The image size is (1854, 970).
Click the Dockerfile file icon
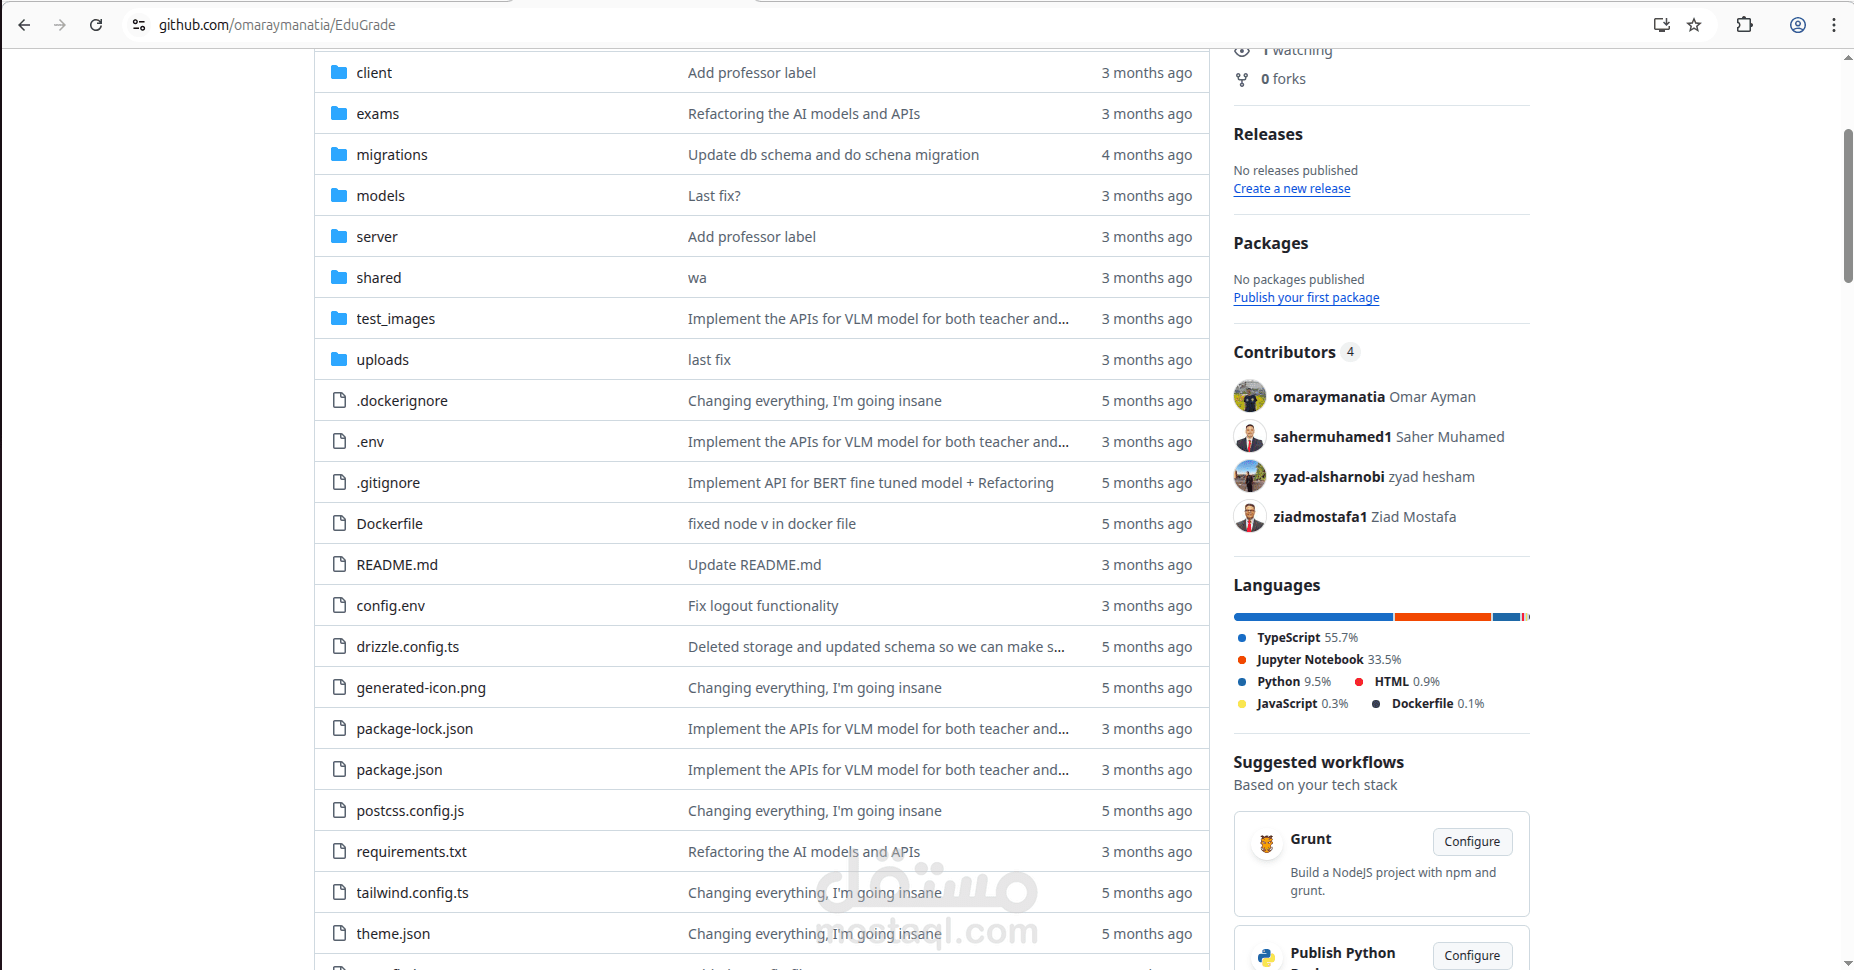pos(339,523)
